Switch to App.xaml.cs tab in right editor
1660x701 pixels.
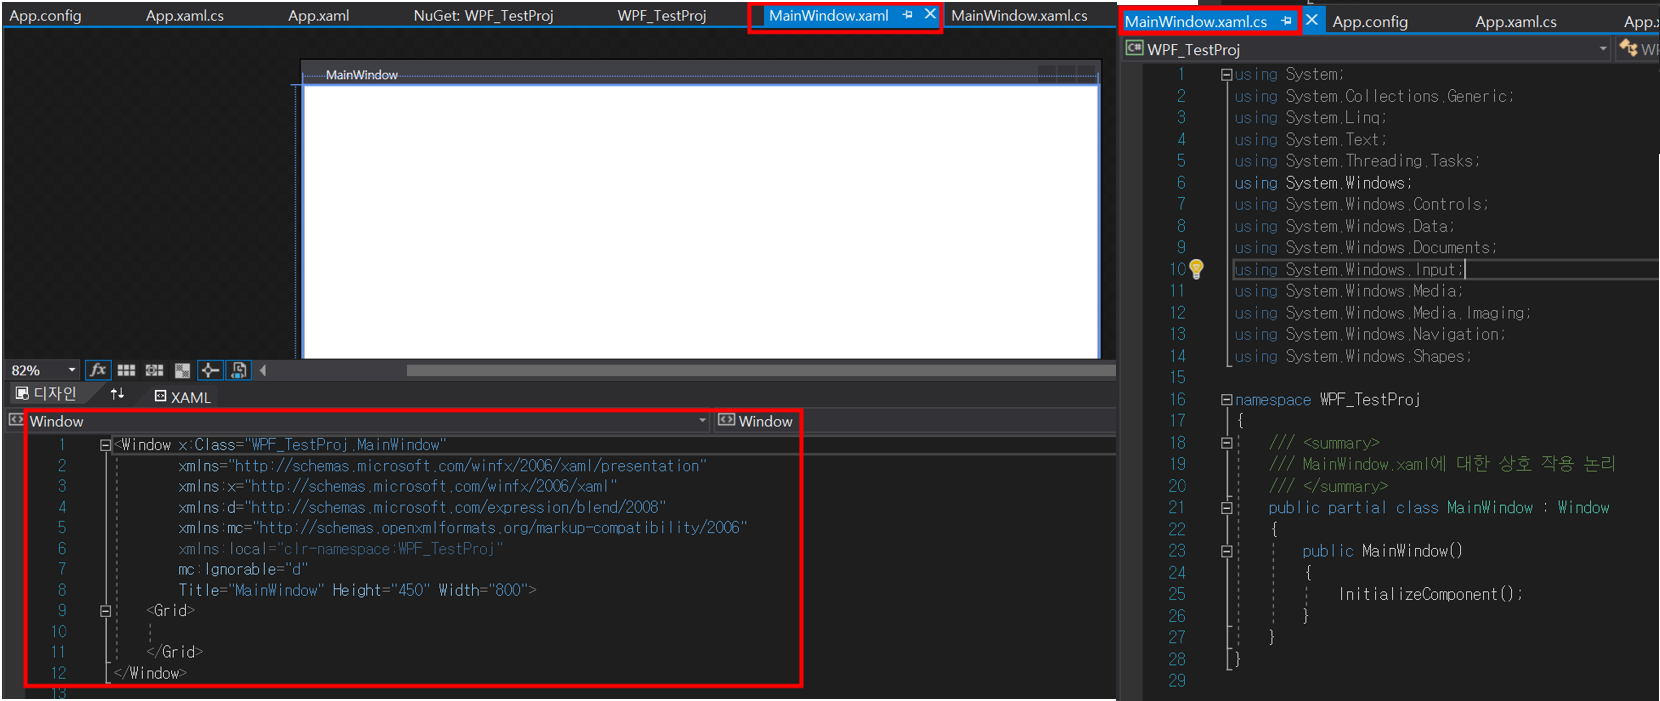tap(1516, 21)
